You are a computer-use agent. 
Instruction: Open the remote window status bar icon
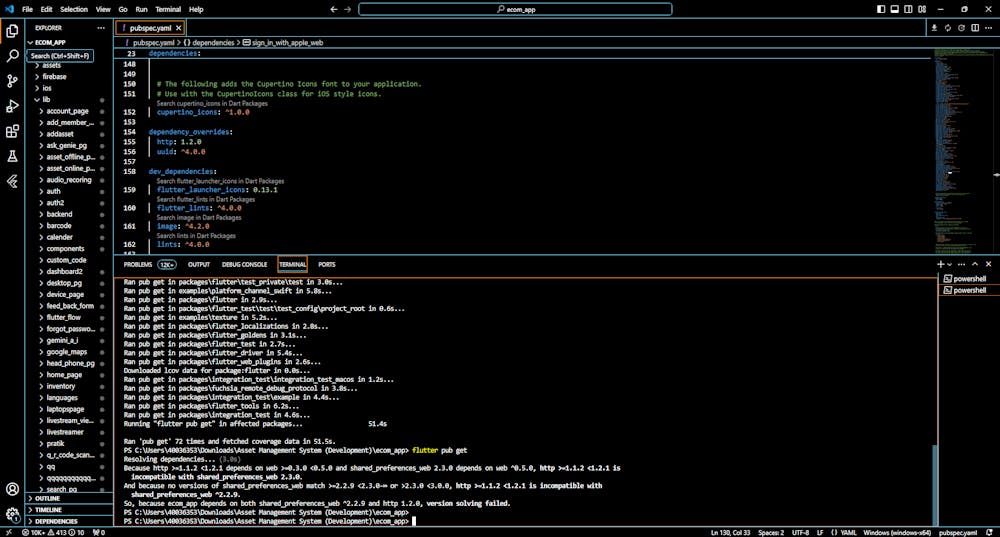coord(8,532)
